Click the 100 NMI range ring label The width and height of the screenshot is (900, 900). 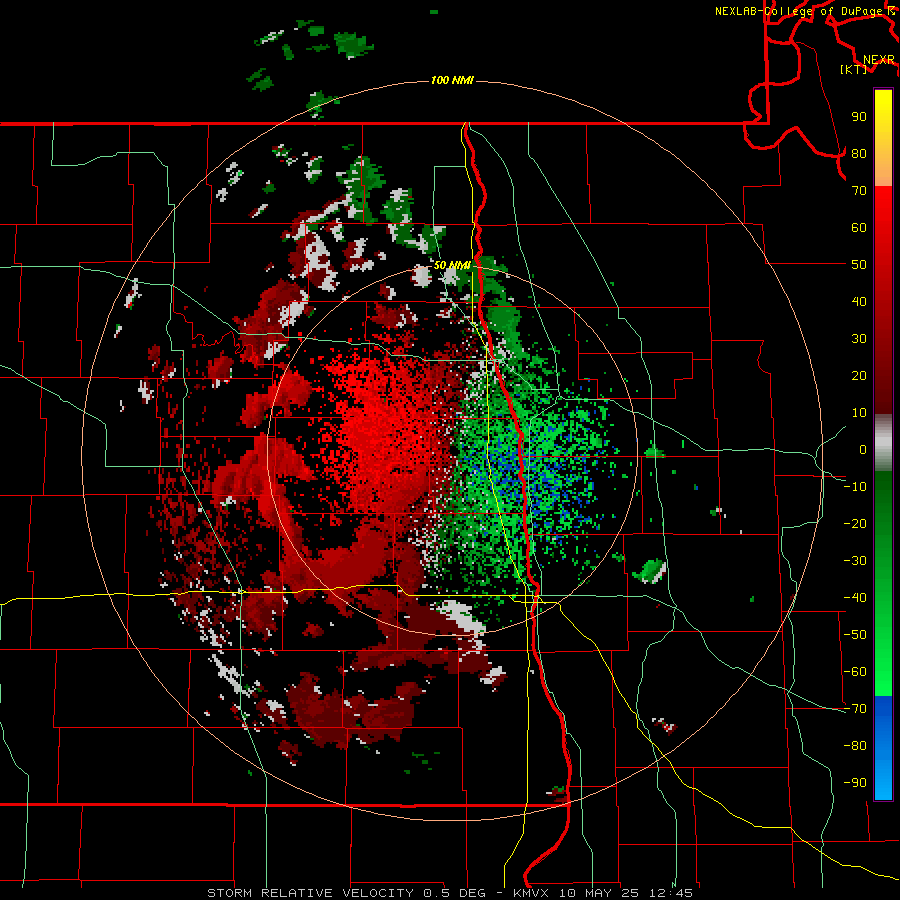coord(452,80)
